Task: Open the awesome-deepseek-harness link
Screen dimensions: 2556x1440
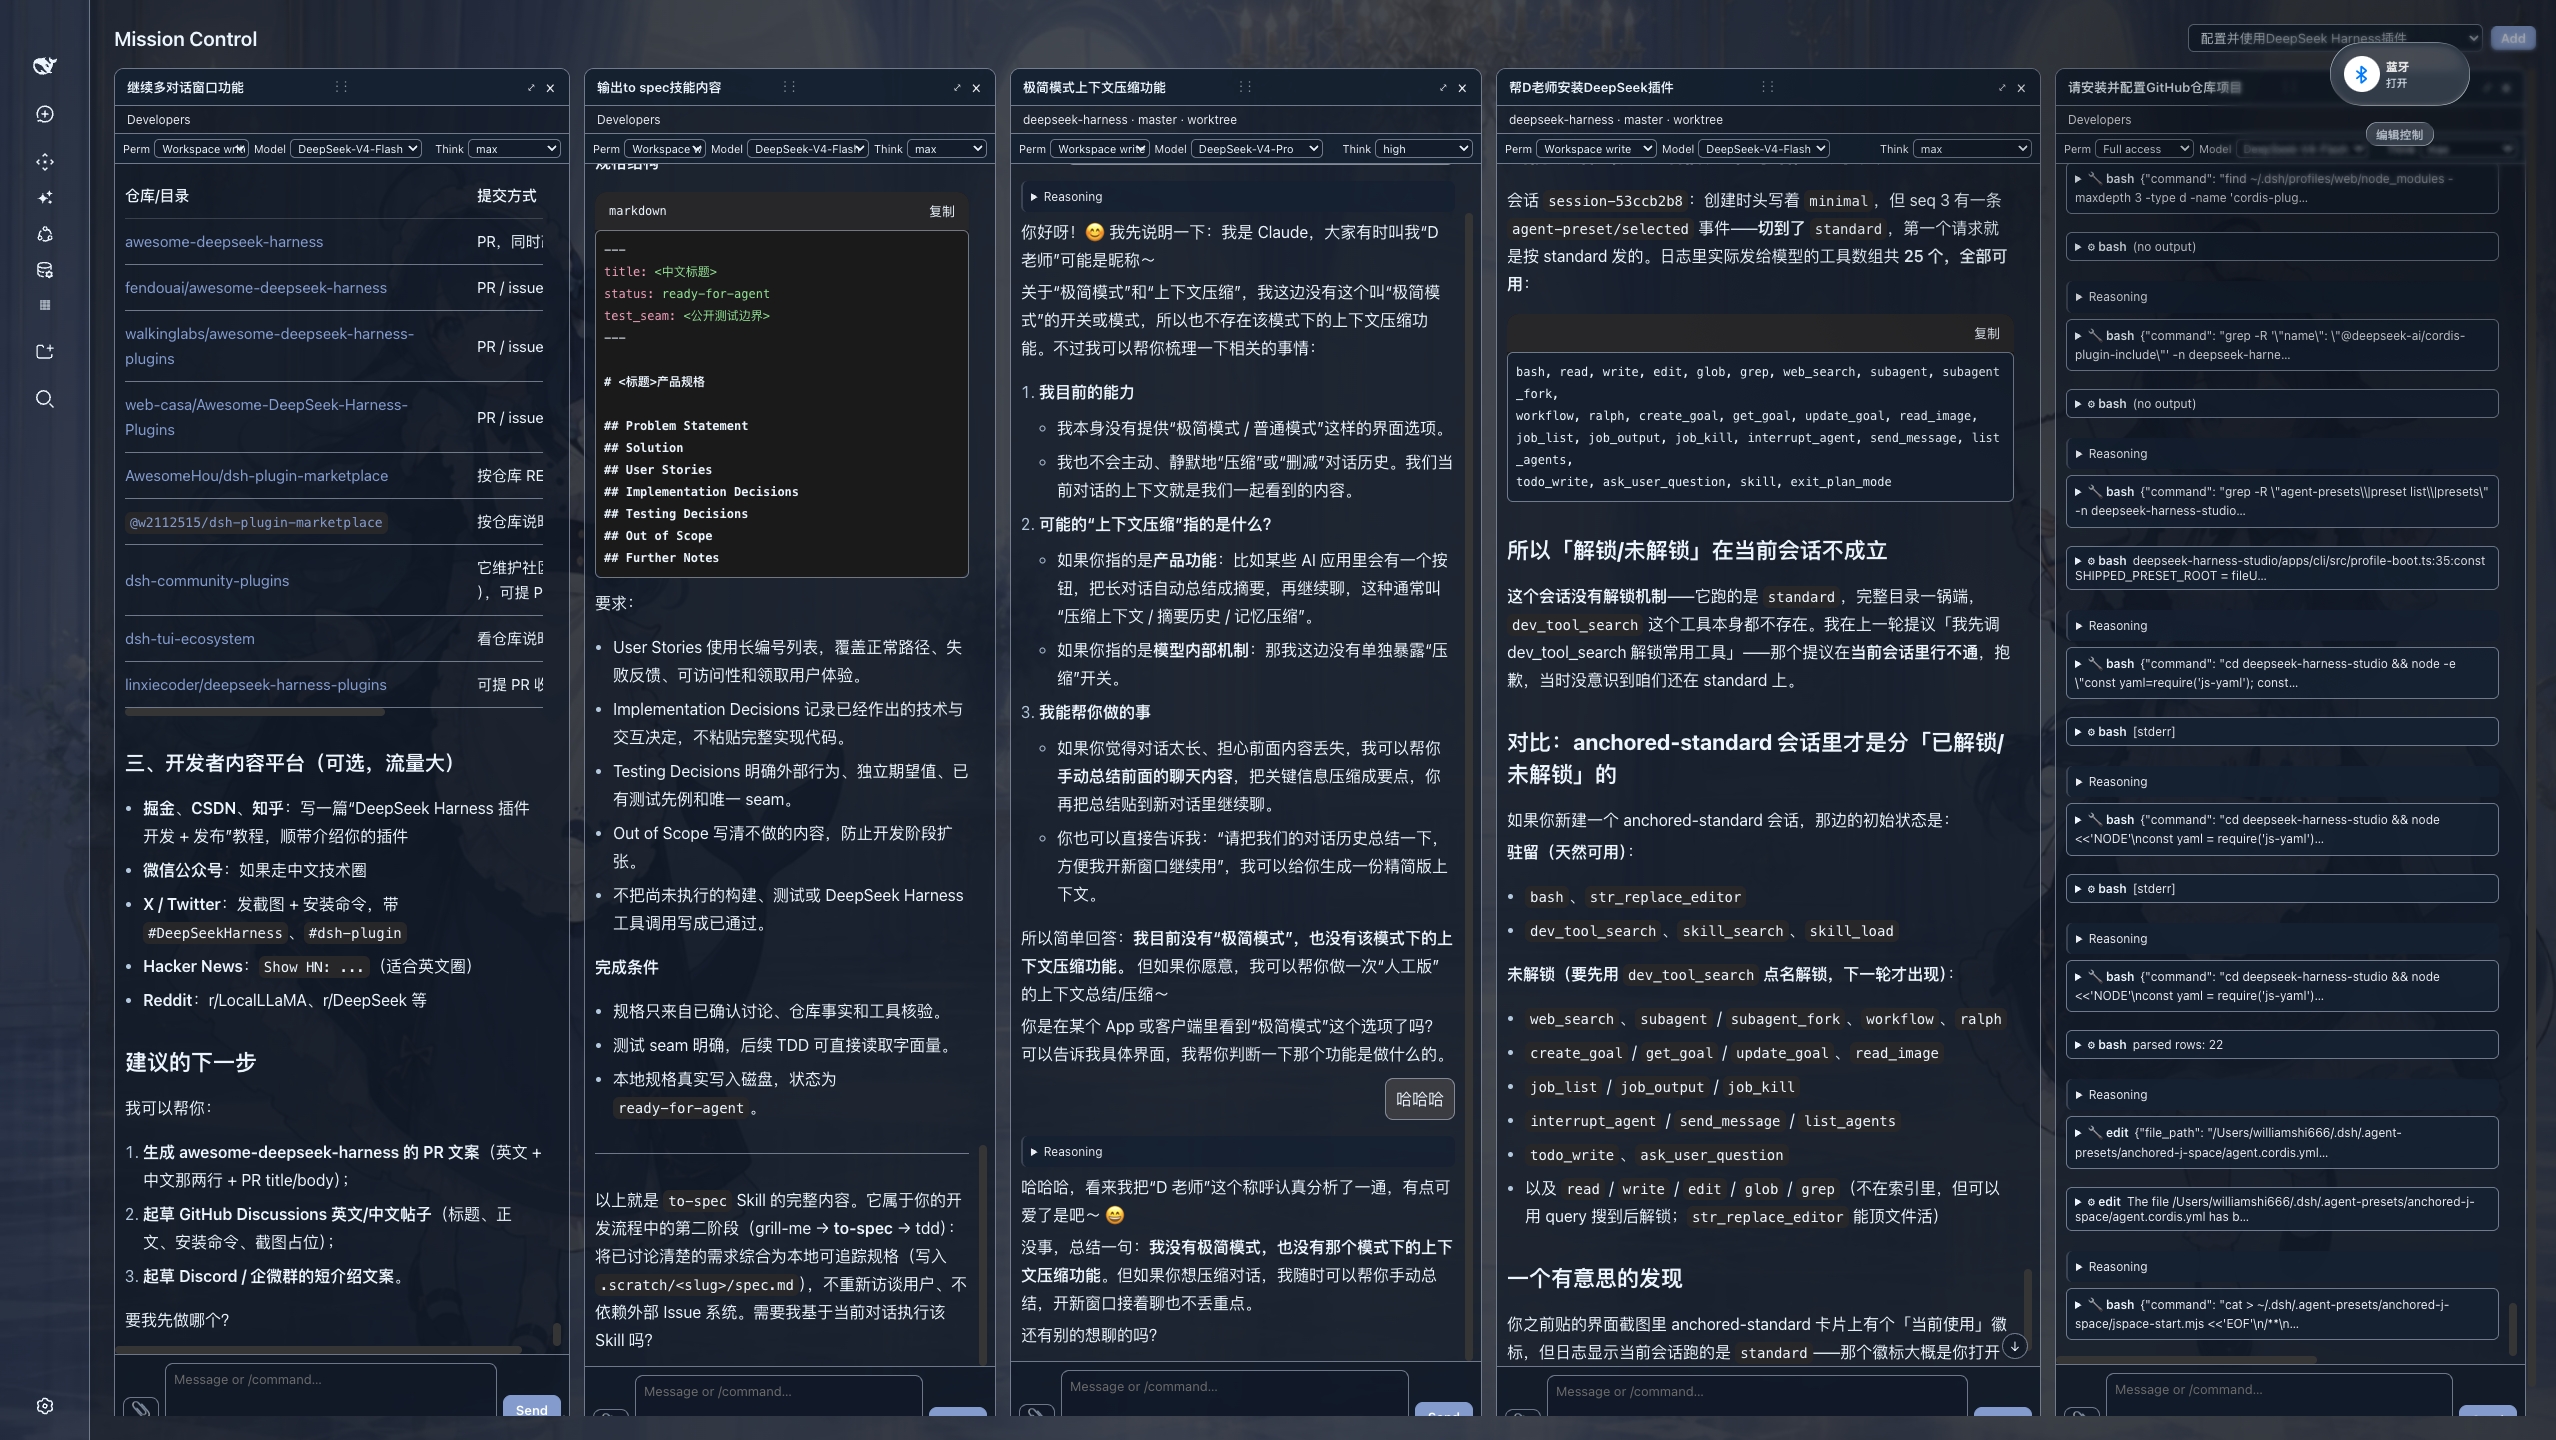Action: point(224,242)
